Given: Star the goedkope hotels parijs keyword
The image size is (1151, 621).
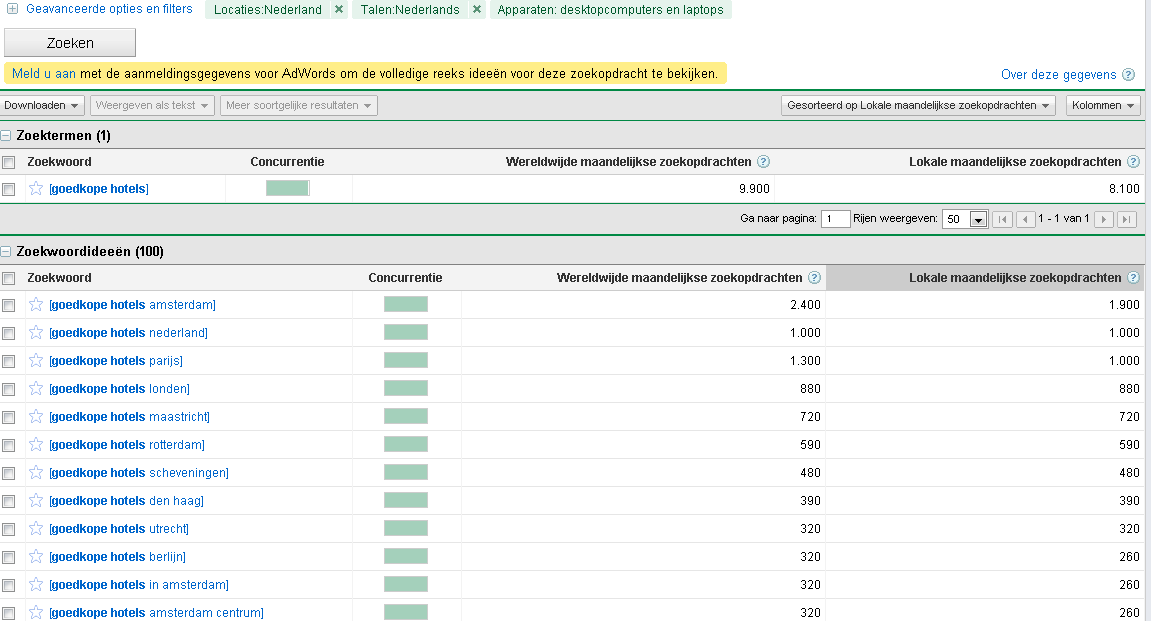Looking at the screenshot, I should point(36,360).
